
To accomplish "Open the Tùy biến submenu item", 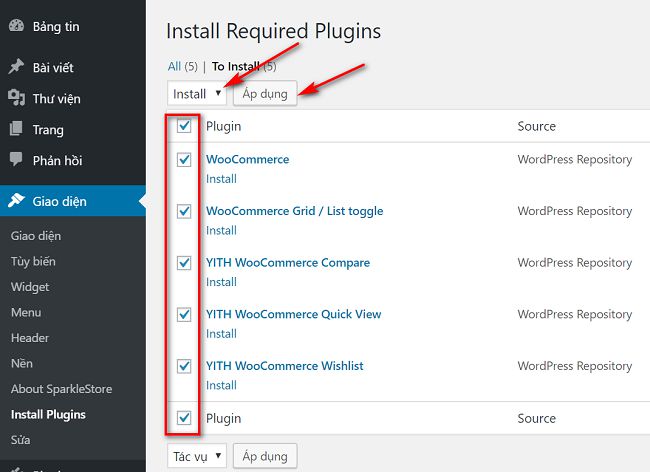I will click(33, 261).
